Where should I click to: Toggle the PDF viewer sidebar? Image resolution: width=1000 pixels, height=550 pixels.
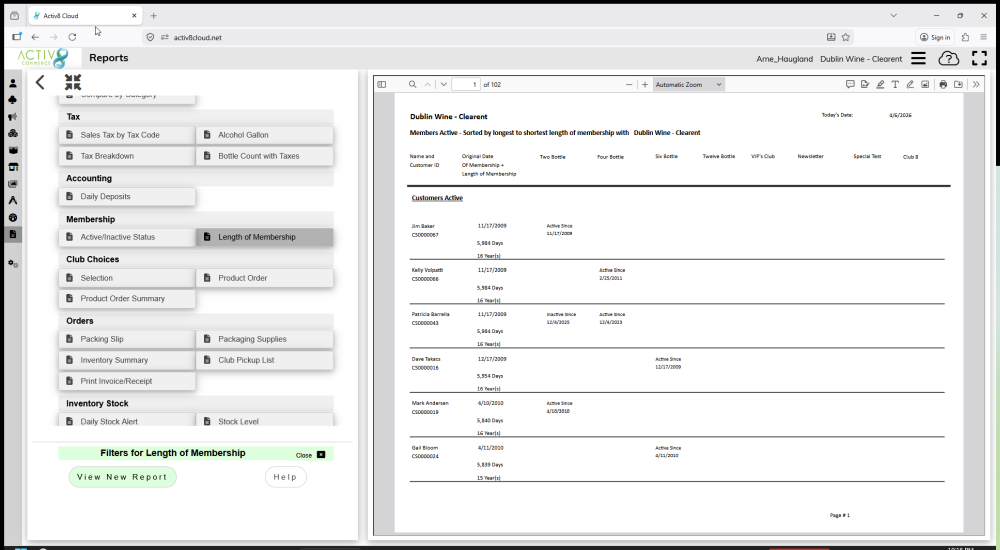(x=381, y=84)
